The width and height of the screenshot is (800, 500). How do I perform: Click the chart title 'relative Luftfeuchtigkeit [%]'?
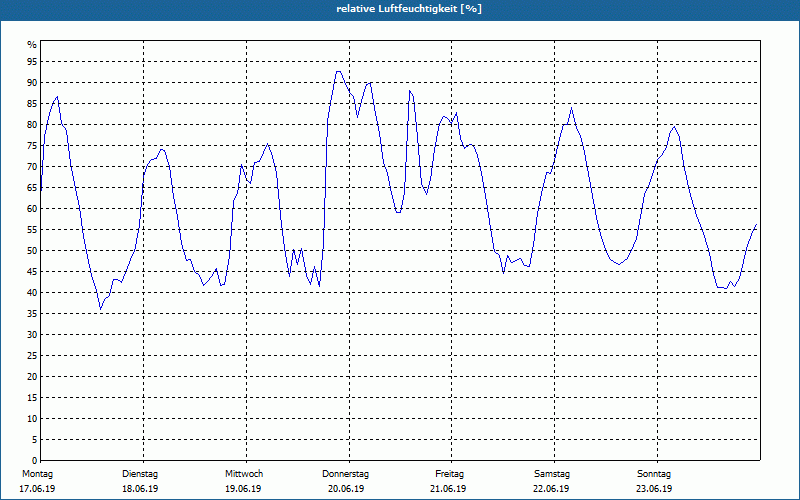pos(409,9)
